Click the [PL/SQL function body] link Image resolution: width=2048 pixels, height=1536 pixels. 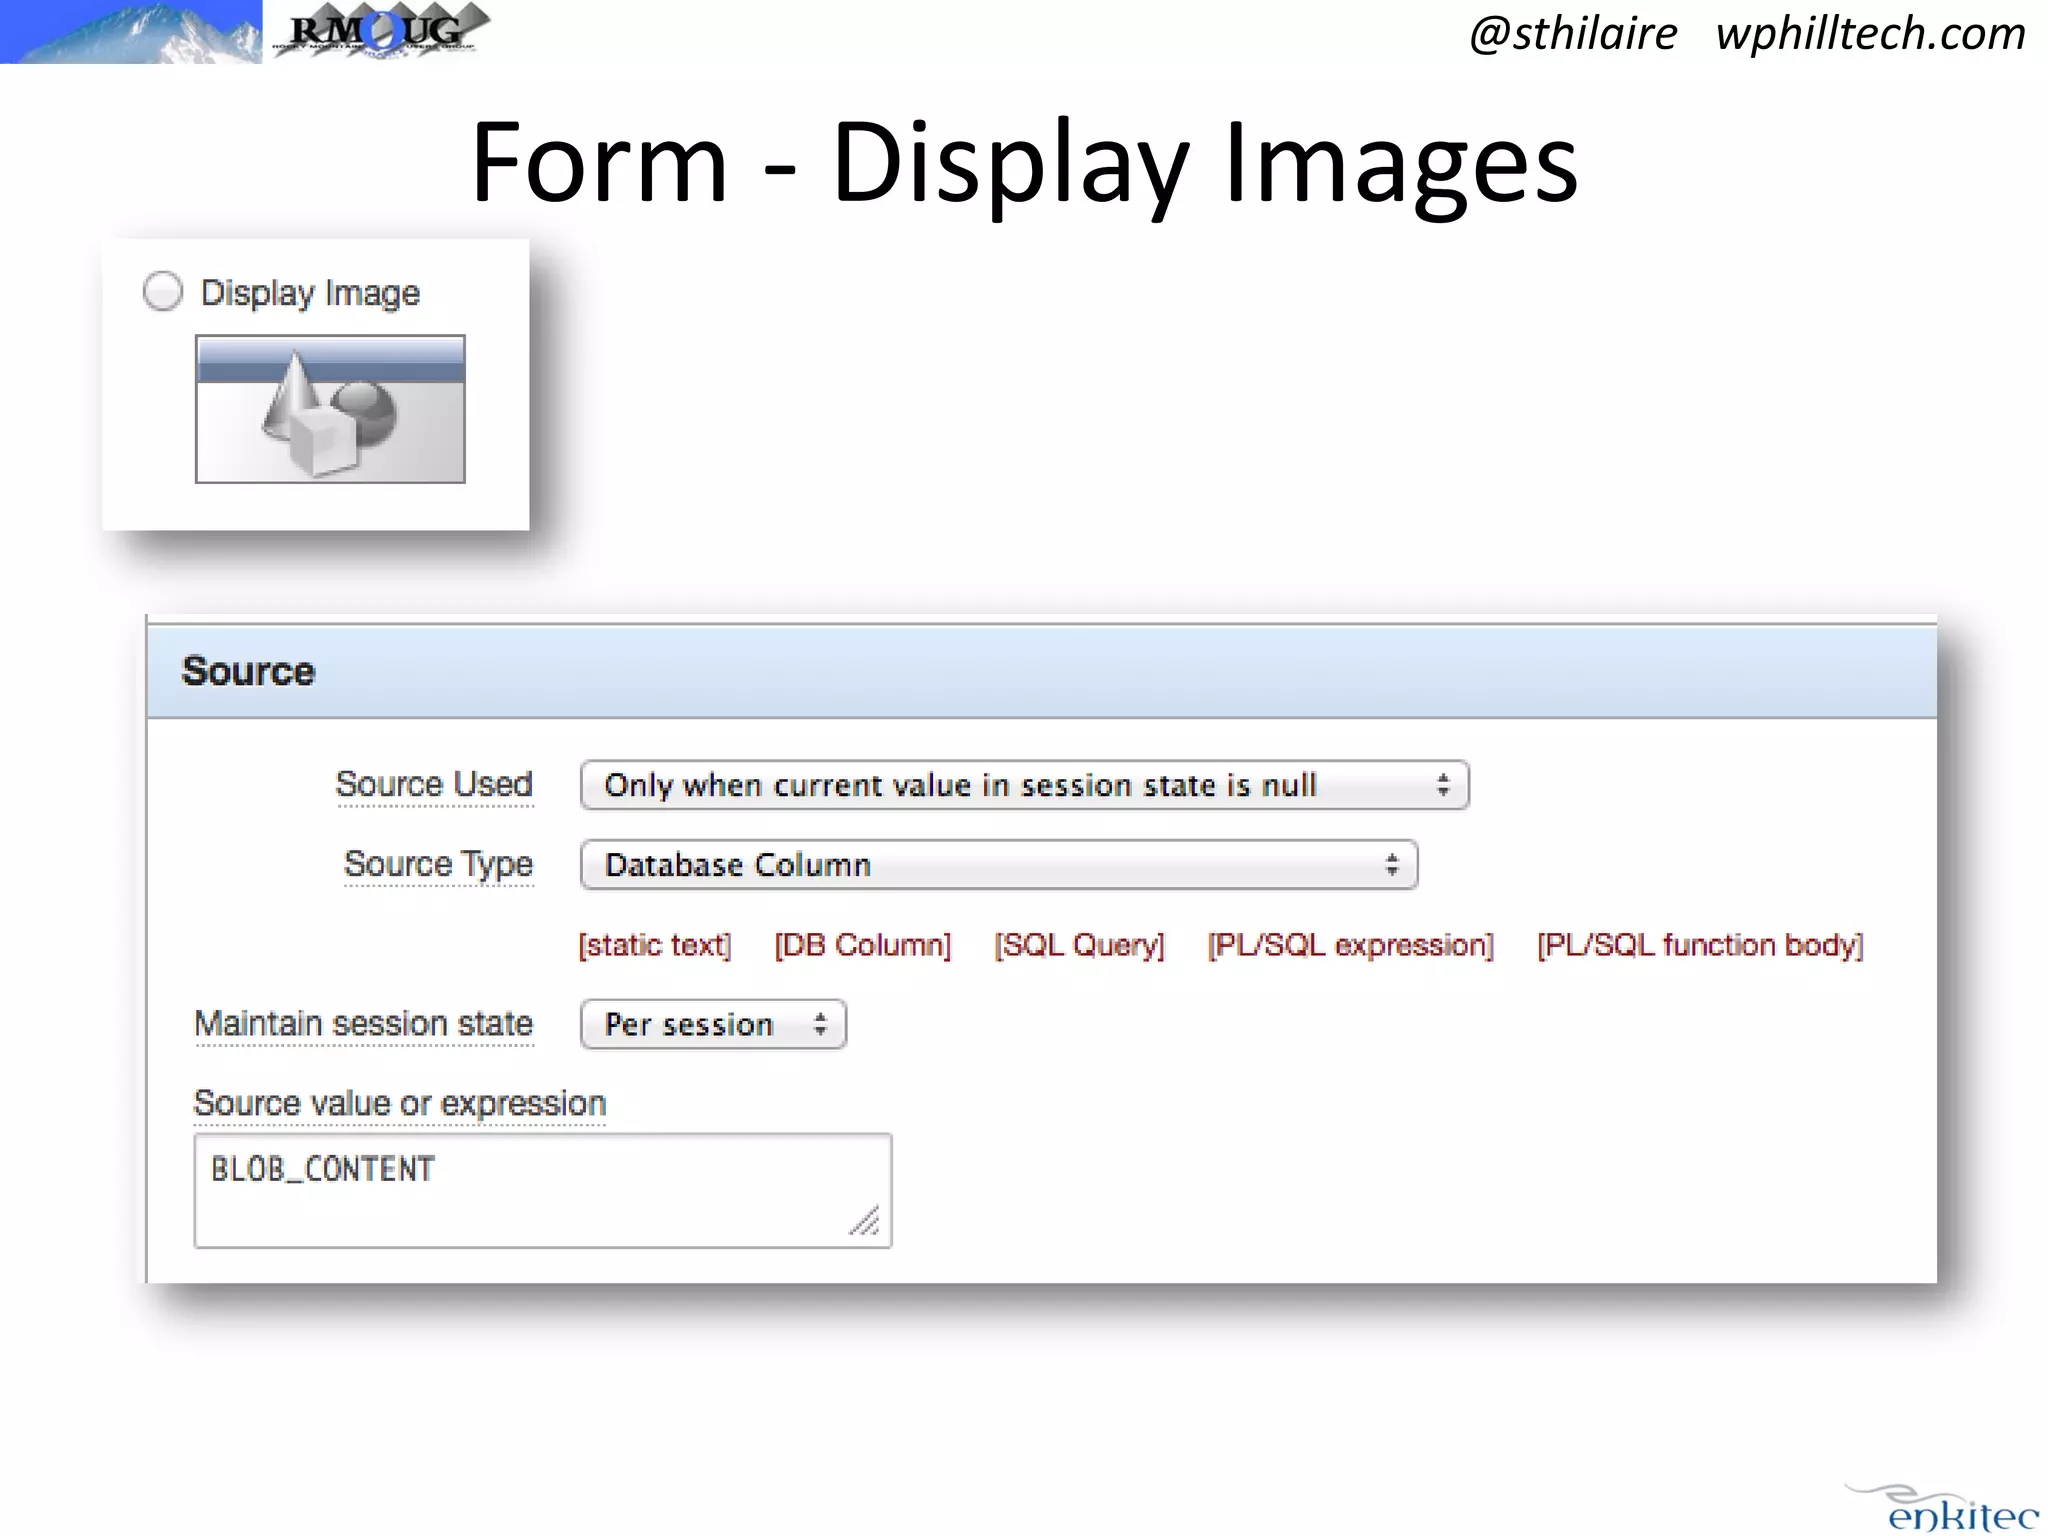(1701, 945)
